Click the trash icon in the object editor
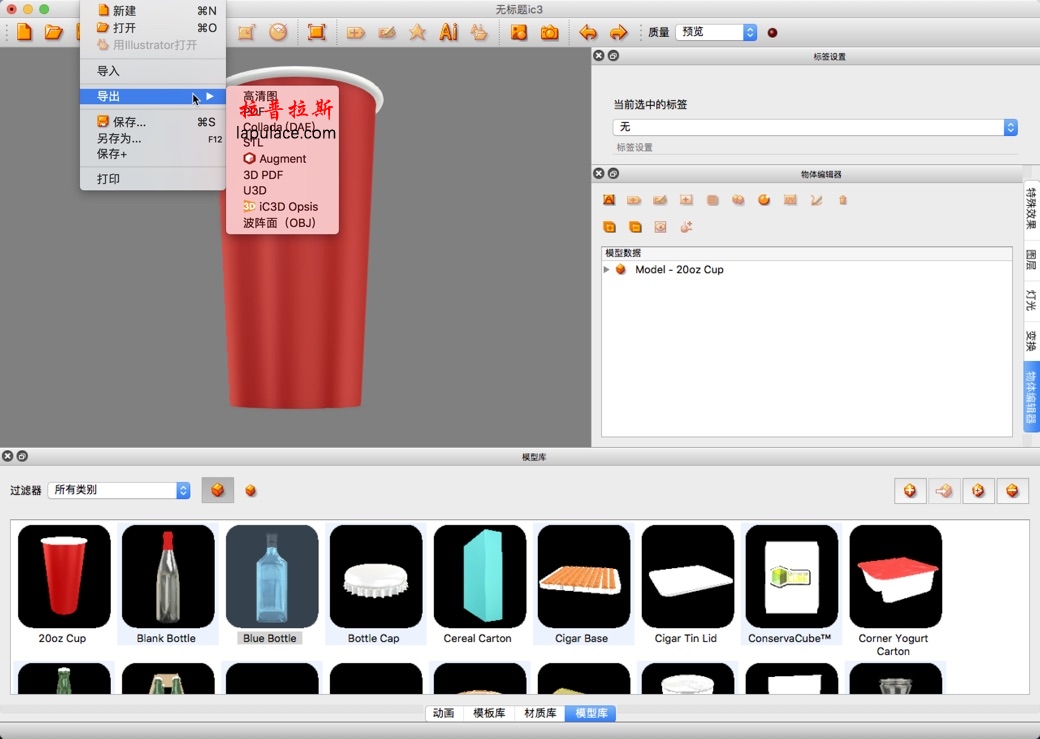Viewport: 1040px width, 739px height. (843, 200)
